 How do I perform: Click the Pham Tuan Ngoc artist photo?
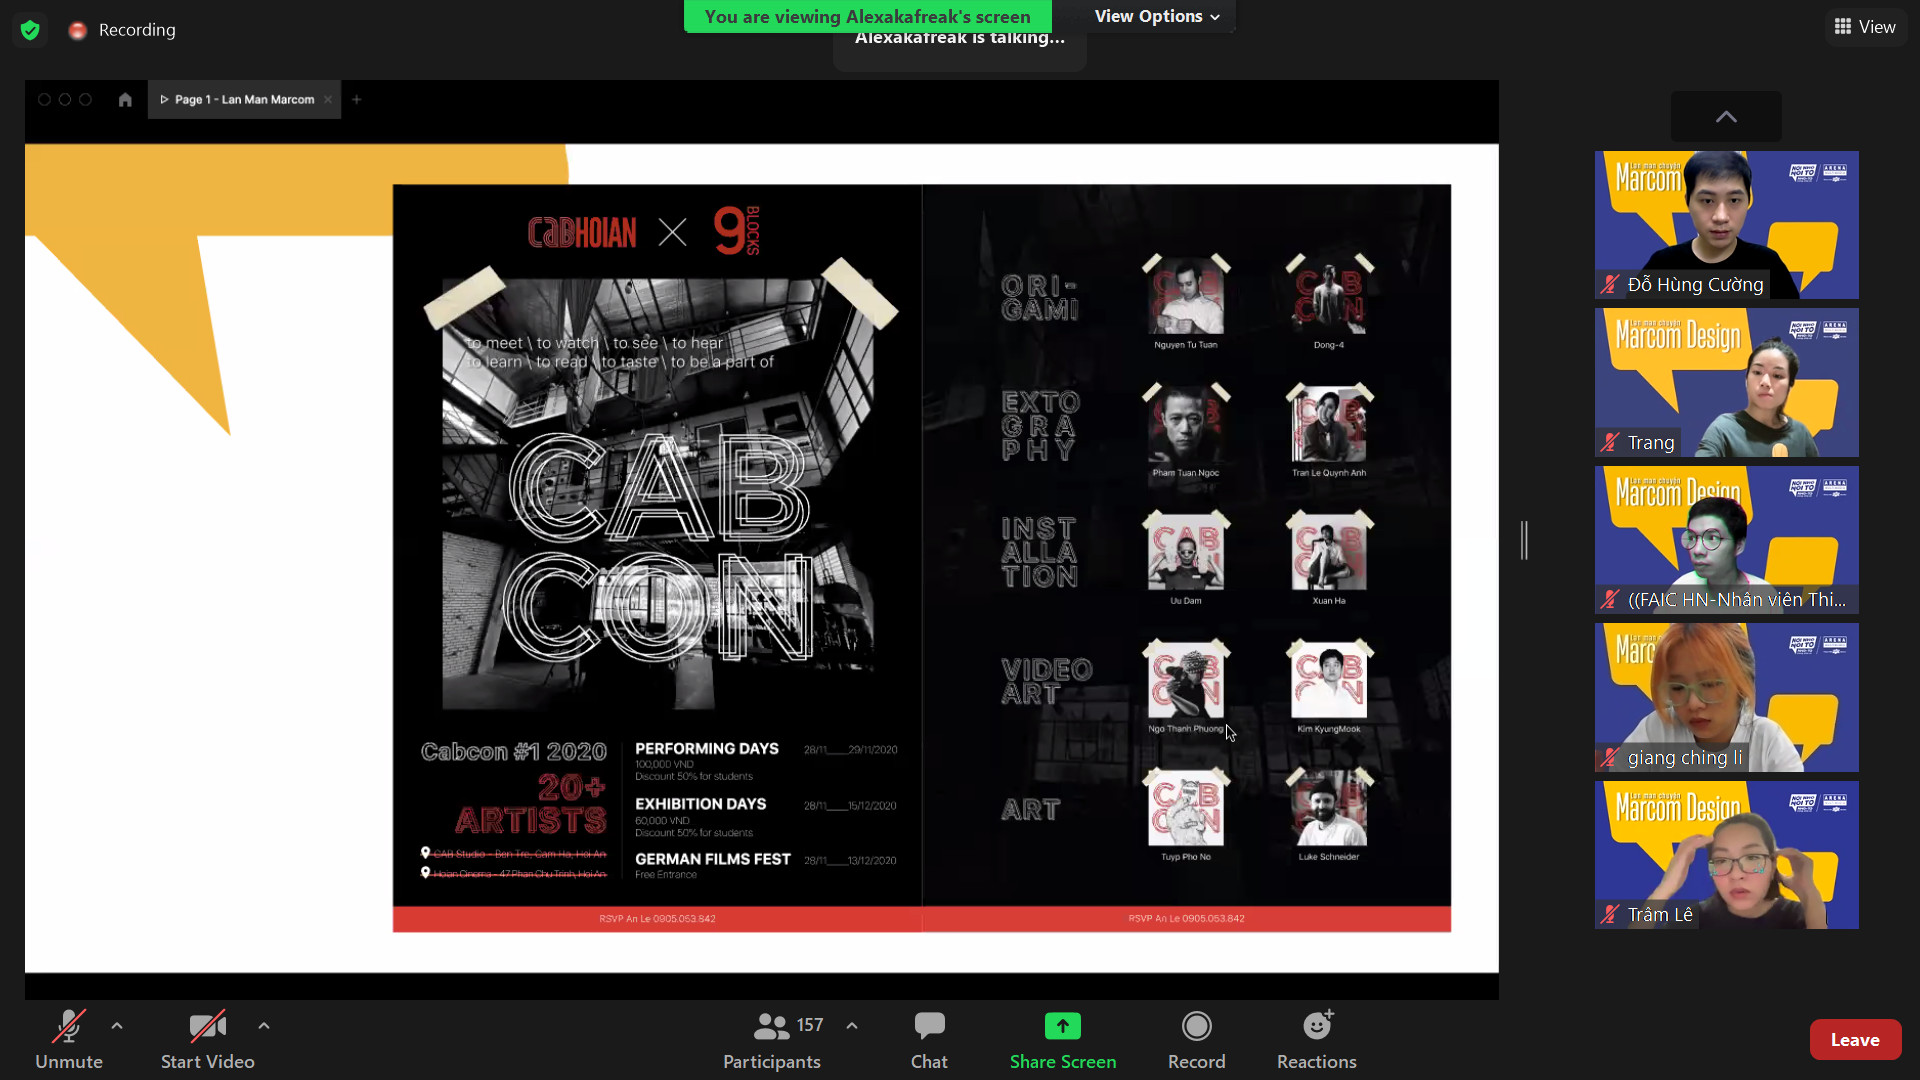tap(1186, 425)
